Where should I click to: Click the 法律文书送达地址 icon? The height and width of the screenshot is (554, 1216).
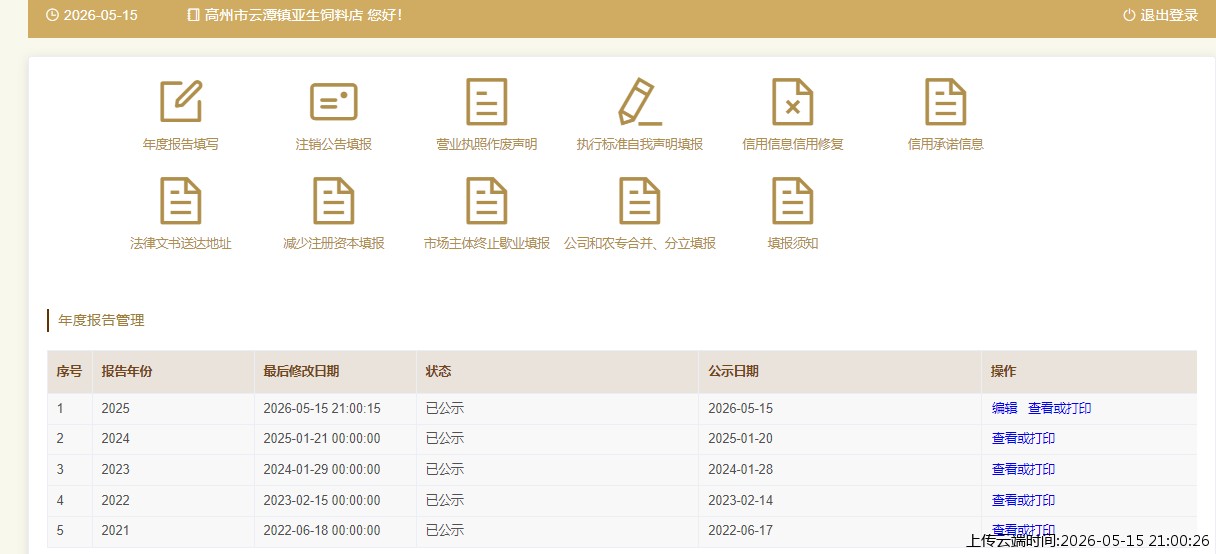click(x=181, y=200)
